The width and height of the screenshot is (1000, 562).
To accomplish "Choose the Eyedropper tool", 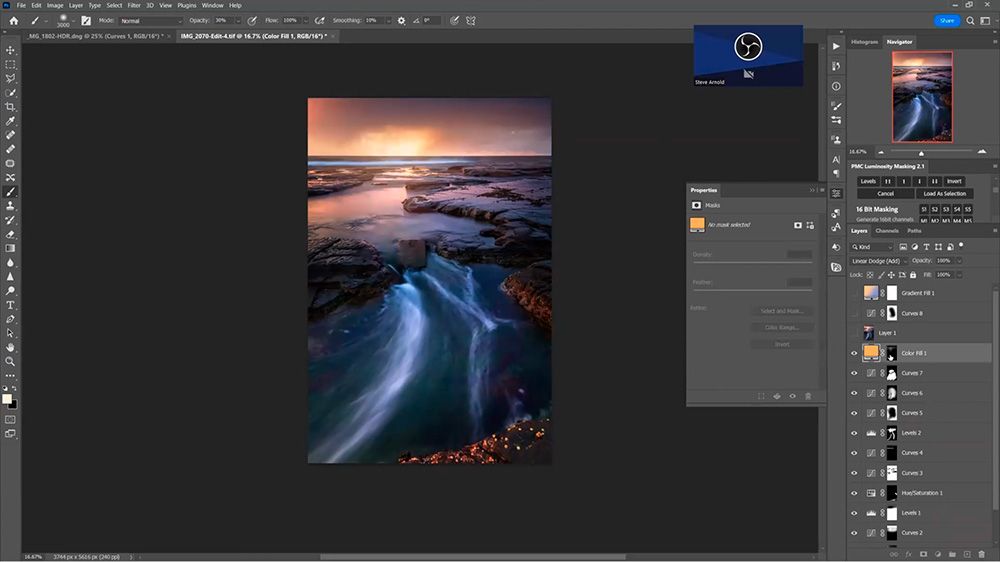I will 11,120.
